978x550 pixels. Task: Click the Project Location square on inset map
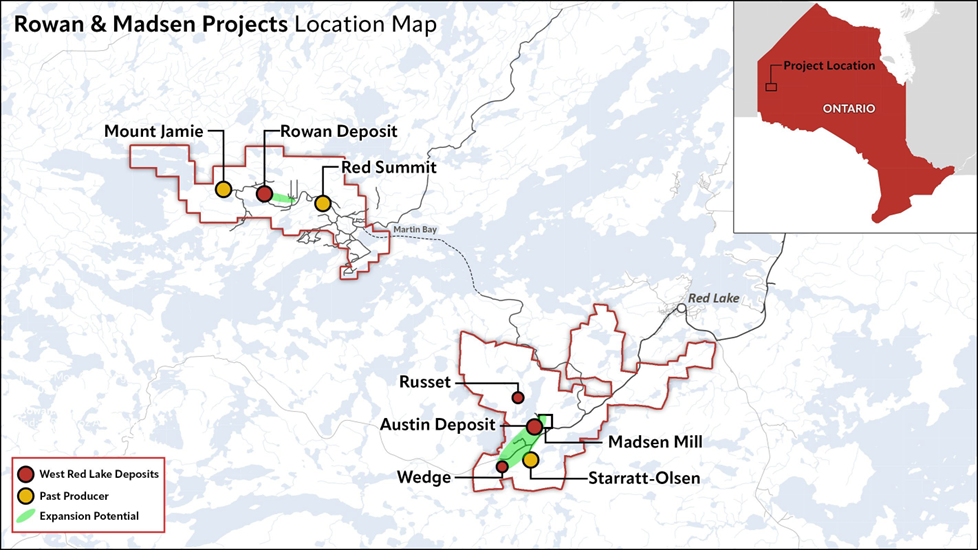coord(771,87)
